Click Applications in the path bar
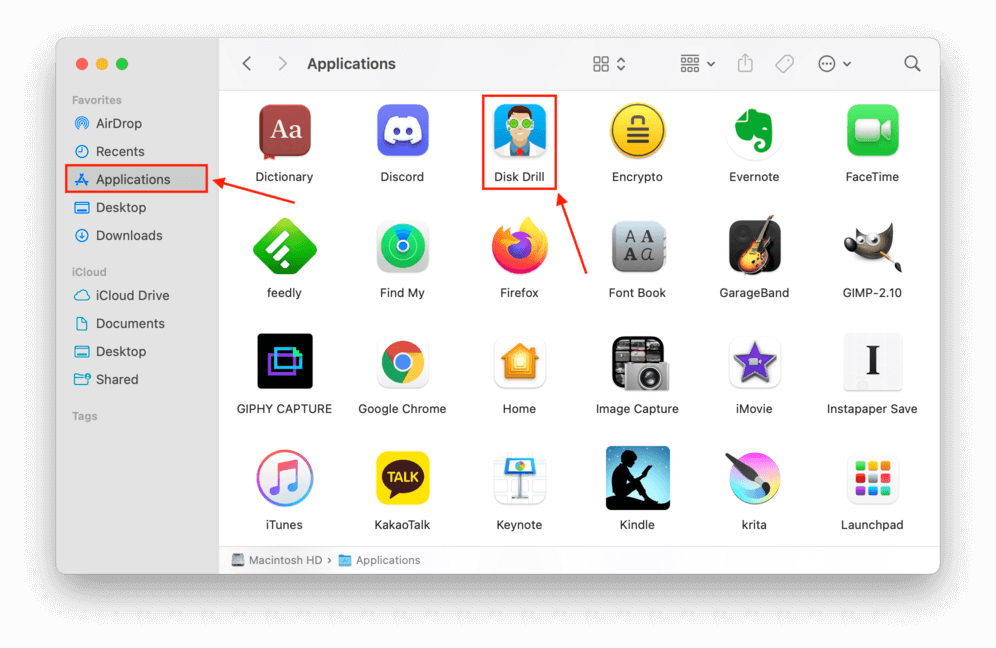Viewport: 996px width, 648px height. 379,560
